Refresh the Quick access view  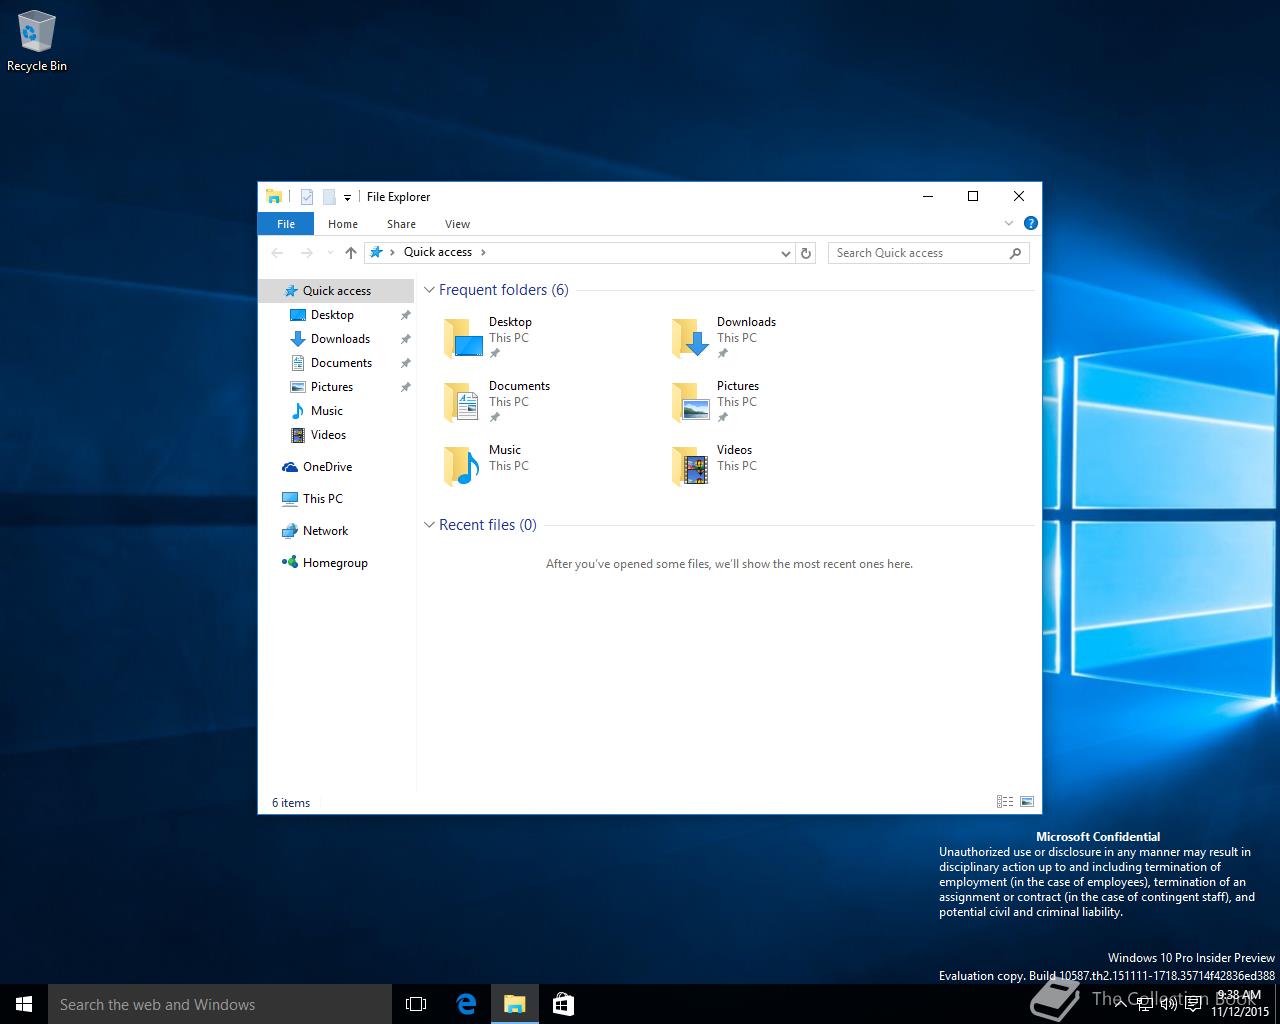pos(806,253)
